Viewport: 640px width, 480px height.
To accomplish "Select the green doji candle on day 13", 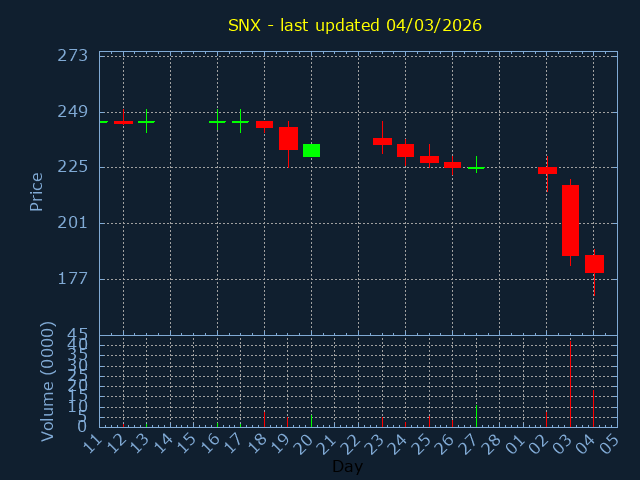I will (x=146, y=122).
